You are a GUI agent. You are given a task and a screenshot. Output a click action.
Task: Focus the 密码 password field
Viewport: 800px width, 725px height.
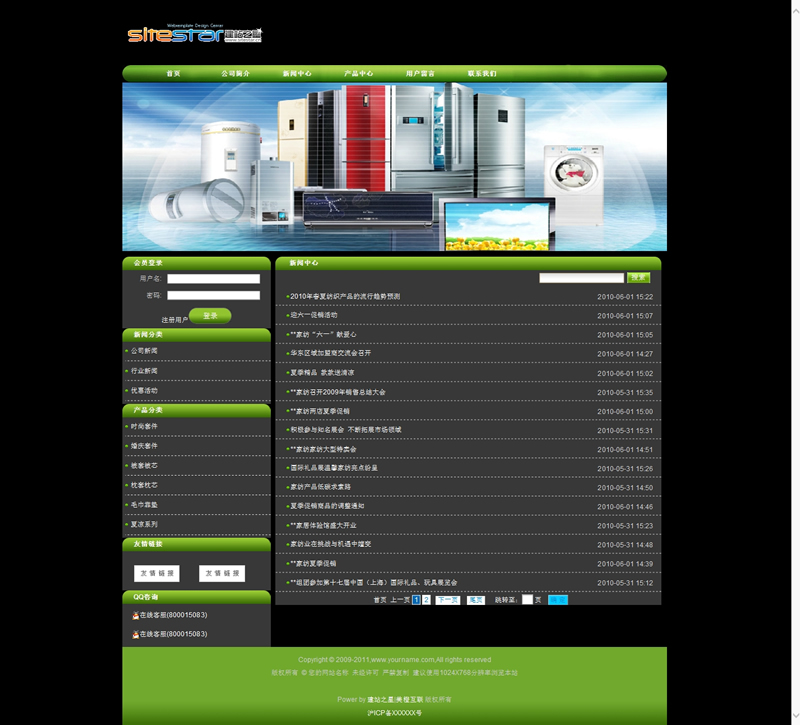pos(213,296)
